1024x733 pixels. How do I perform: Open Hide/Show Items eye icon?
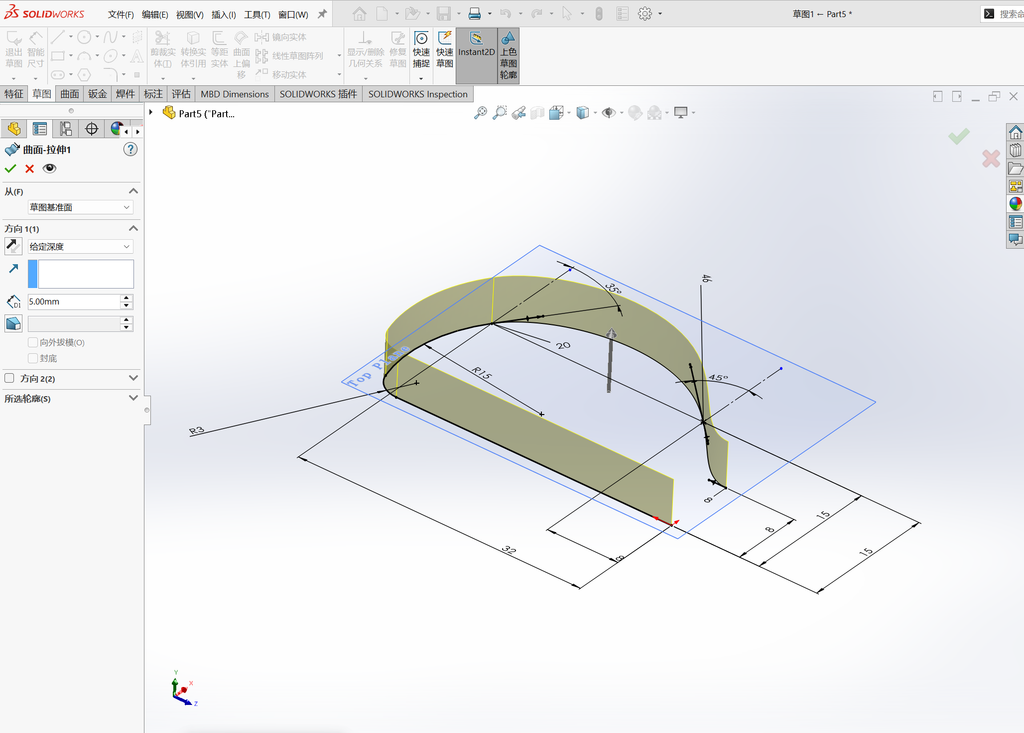coord(609,112)
